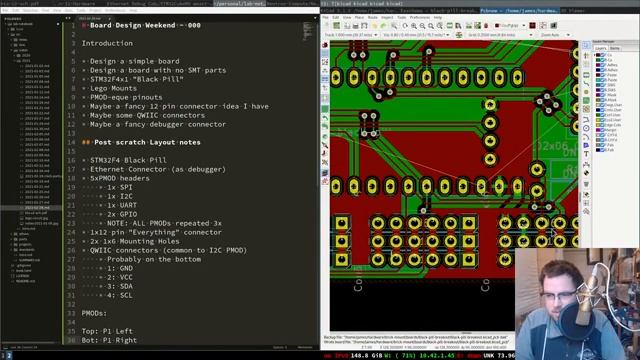
Task: Click the Print board icon
Action: [x=356, y=26]
